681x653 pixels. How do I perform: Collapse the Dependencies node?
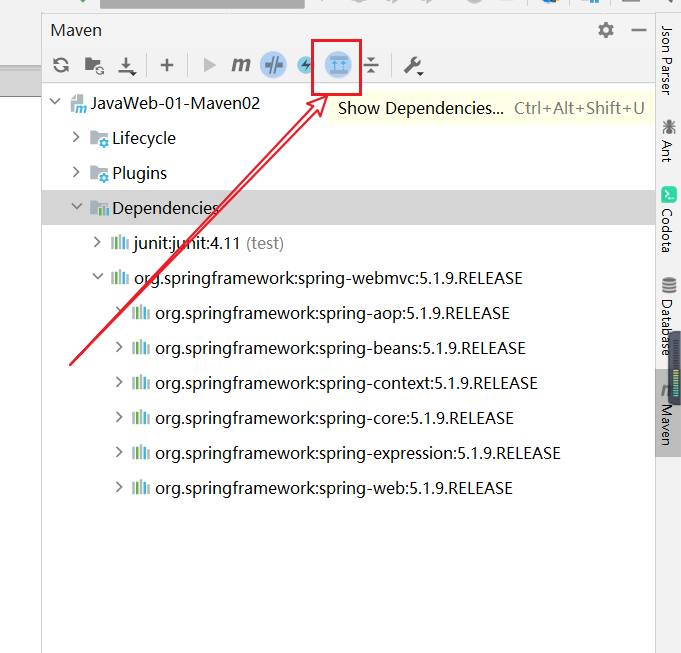(76, 208)
